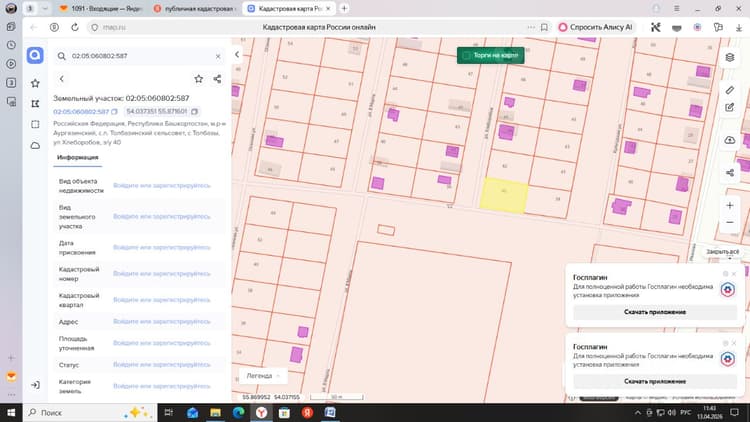Screen dimensions: 750x422
Task: Clear the search field with X
Action: (218, 56)
